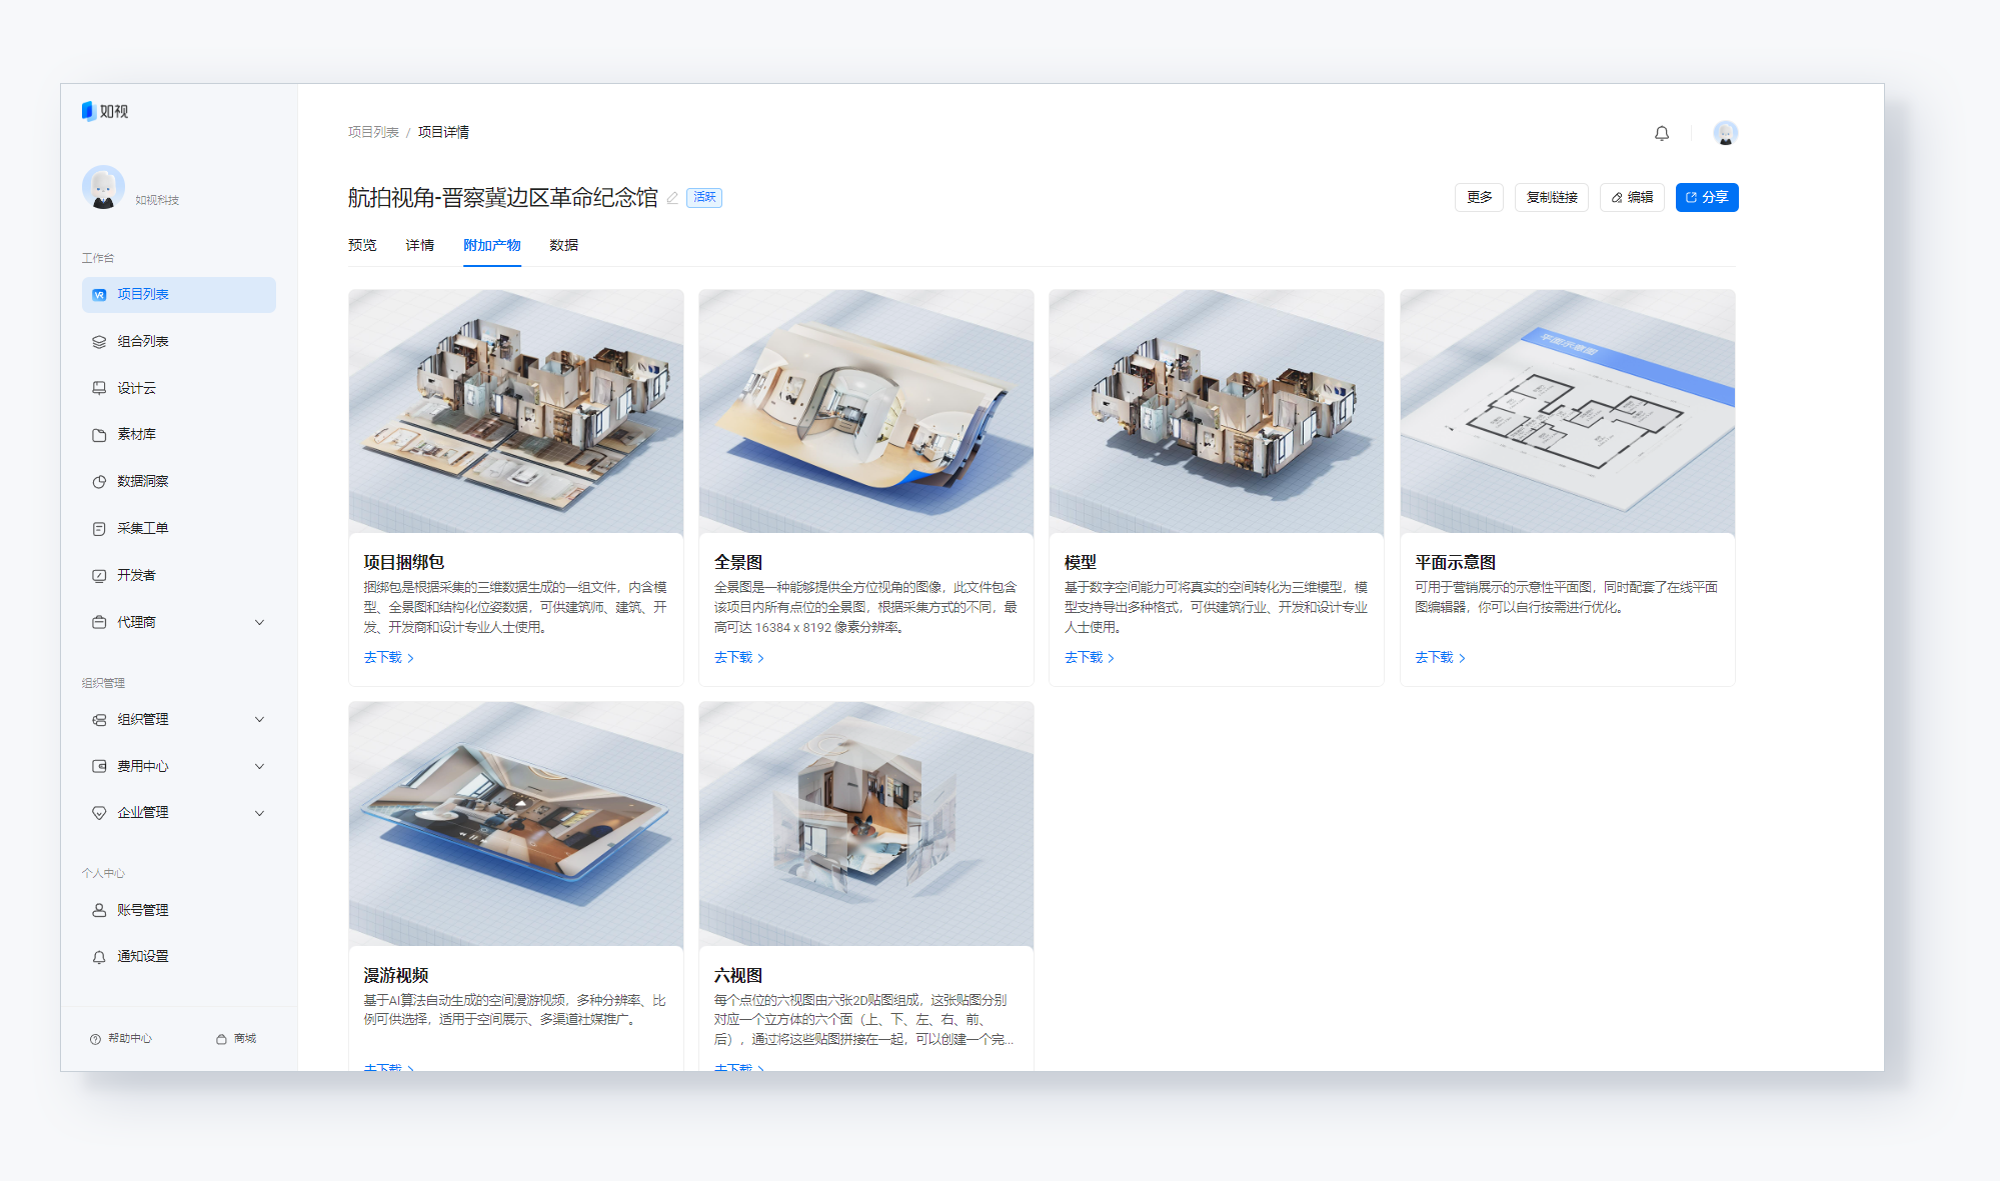
Task: Click the sidebar profile avatar
Action: (x=103, y=188)
